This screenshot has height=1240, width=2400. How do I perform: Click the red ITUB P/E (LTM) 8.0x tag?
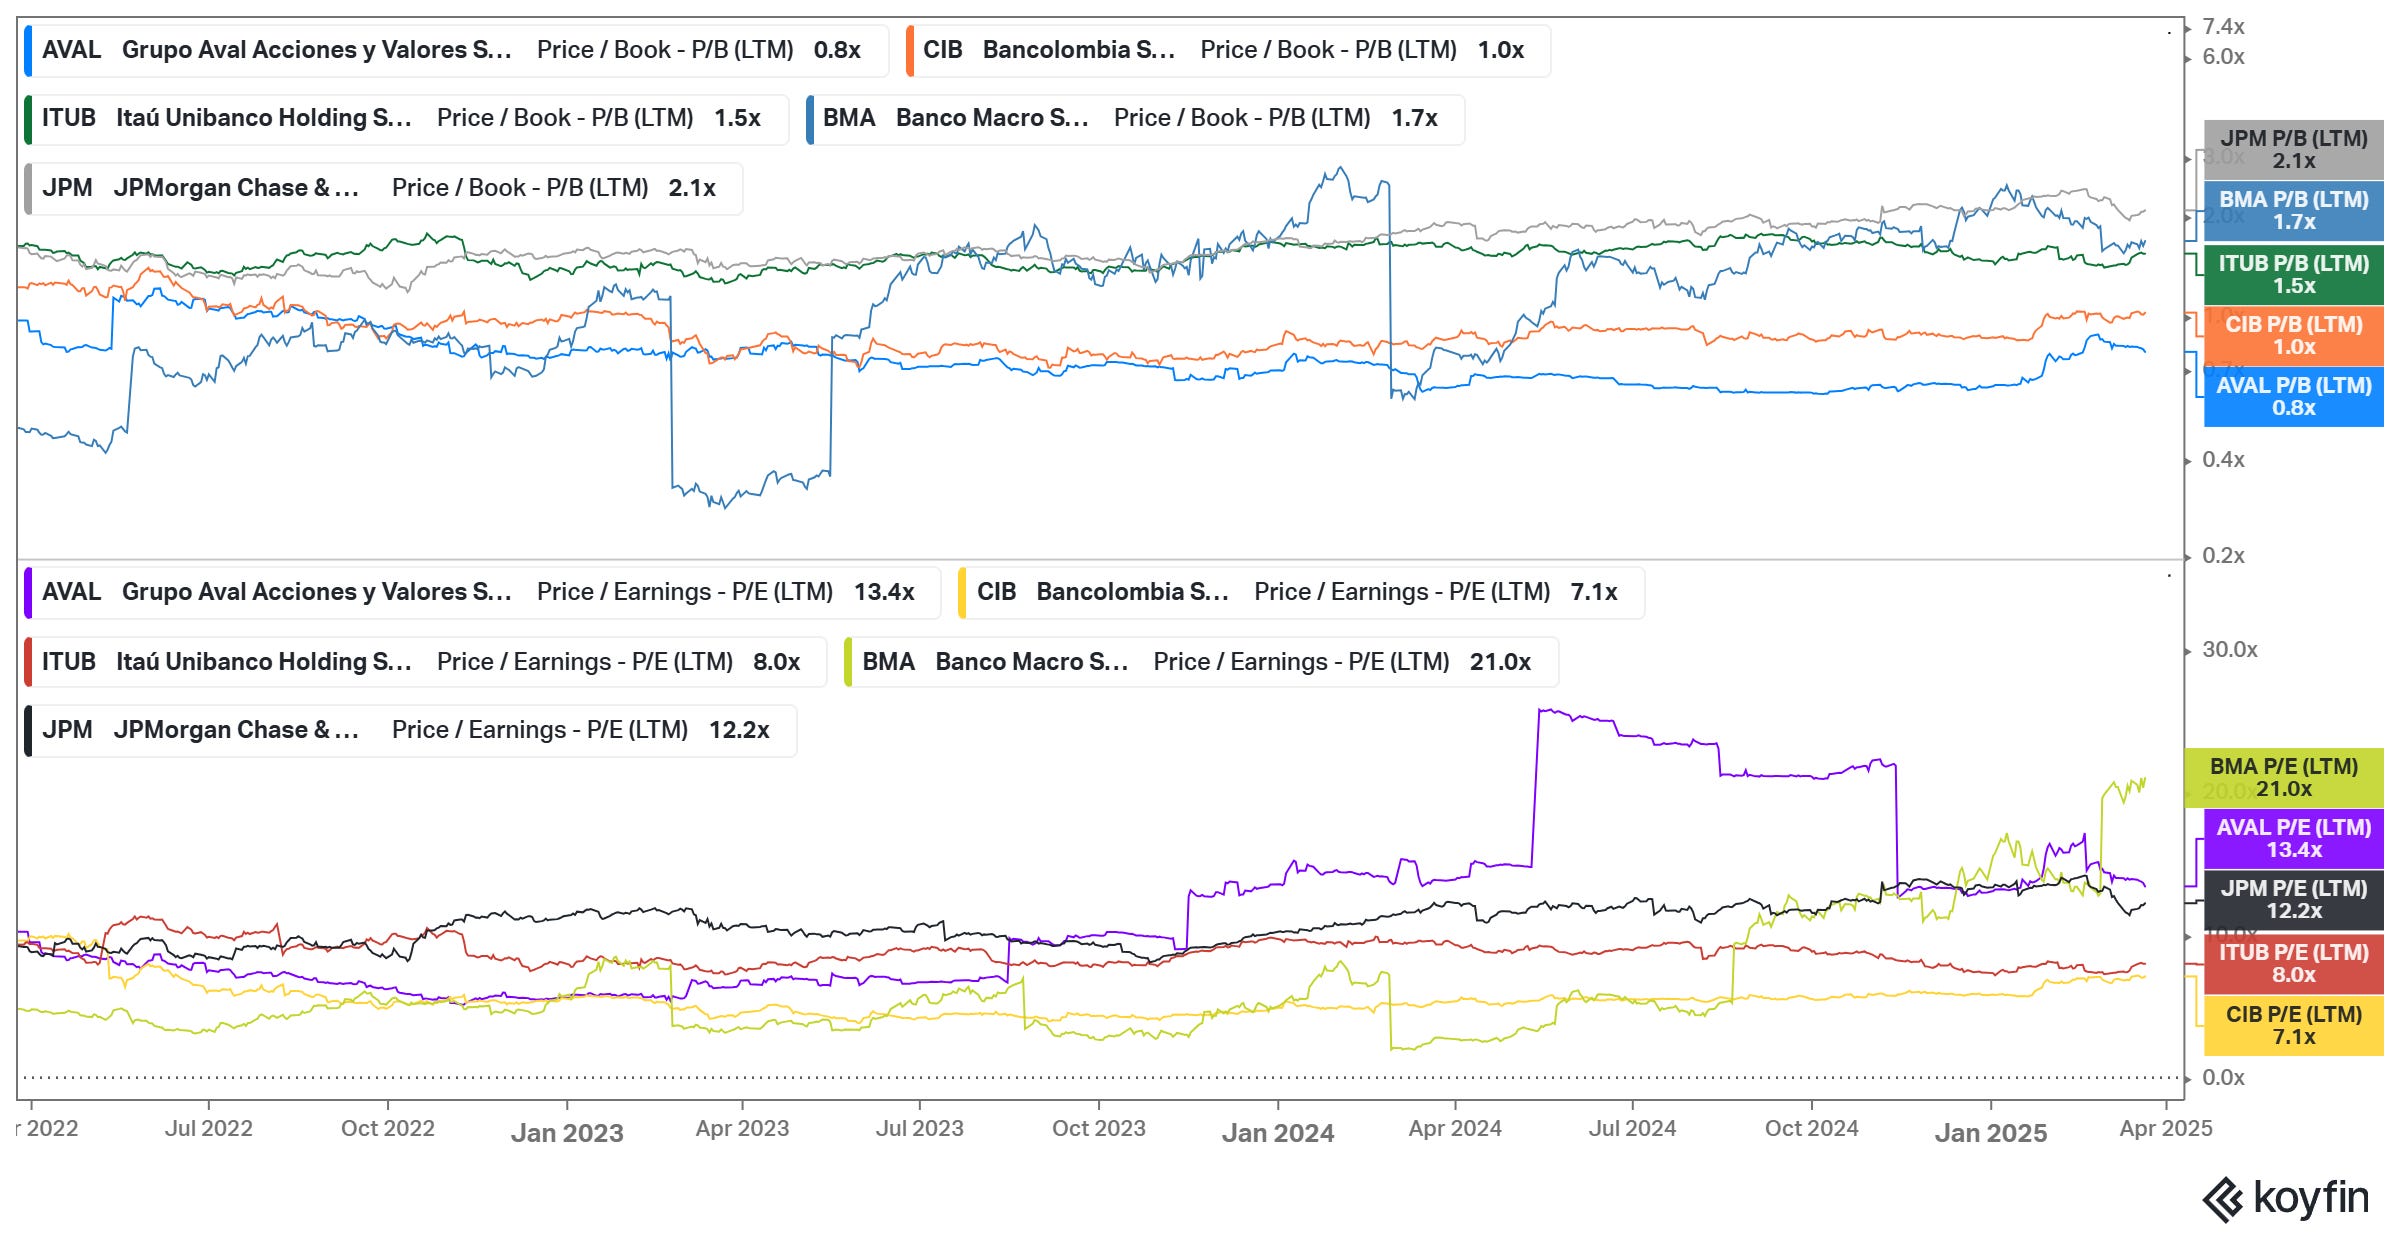[2293, 964]
